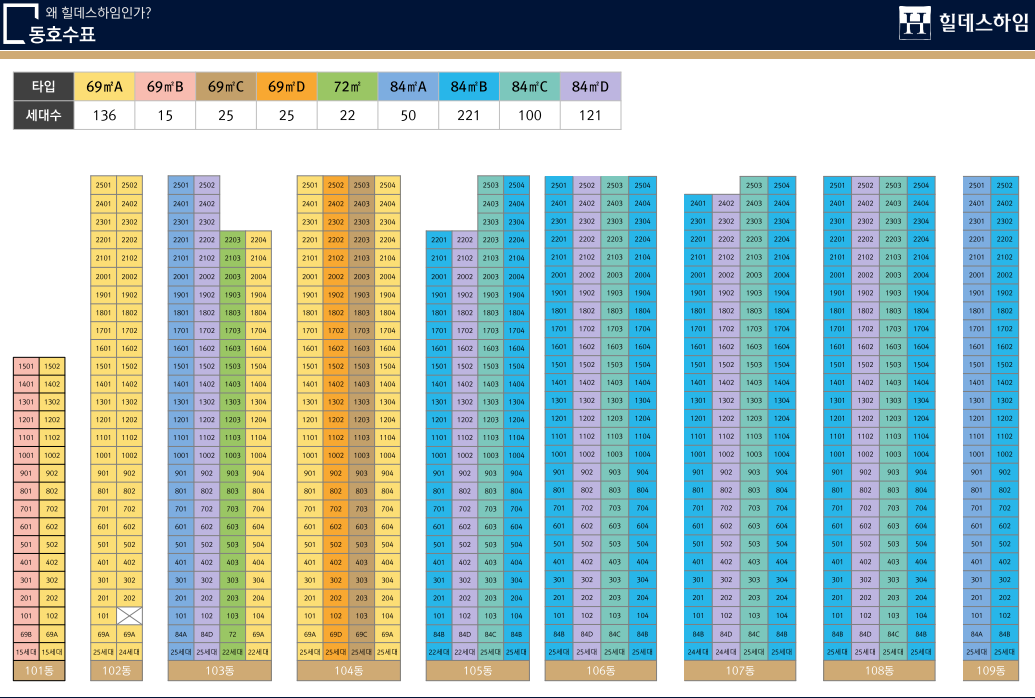
Task: Click household count 221 in legend
Action: point(469,116)
